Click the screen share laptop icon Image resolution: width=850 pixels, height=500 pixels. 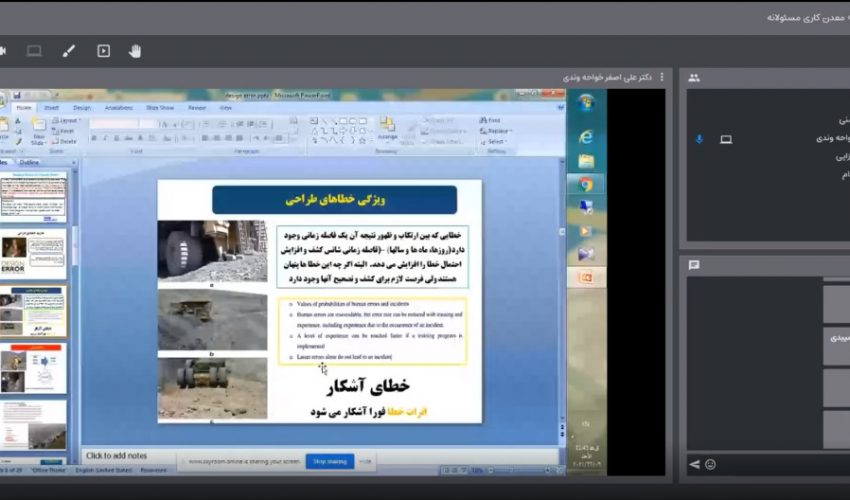tap(35, 51)
